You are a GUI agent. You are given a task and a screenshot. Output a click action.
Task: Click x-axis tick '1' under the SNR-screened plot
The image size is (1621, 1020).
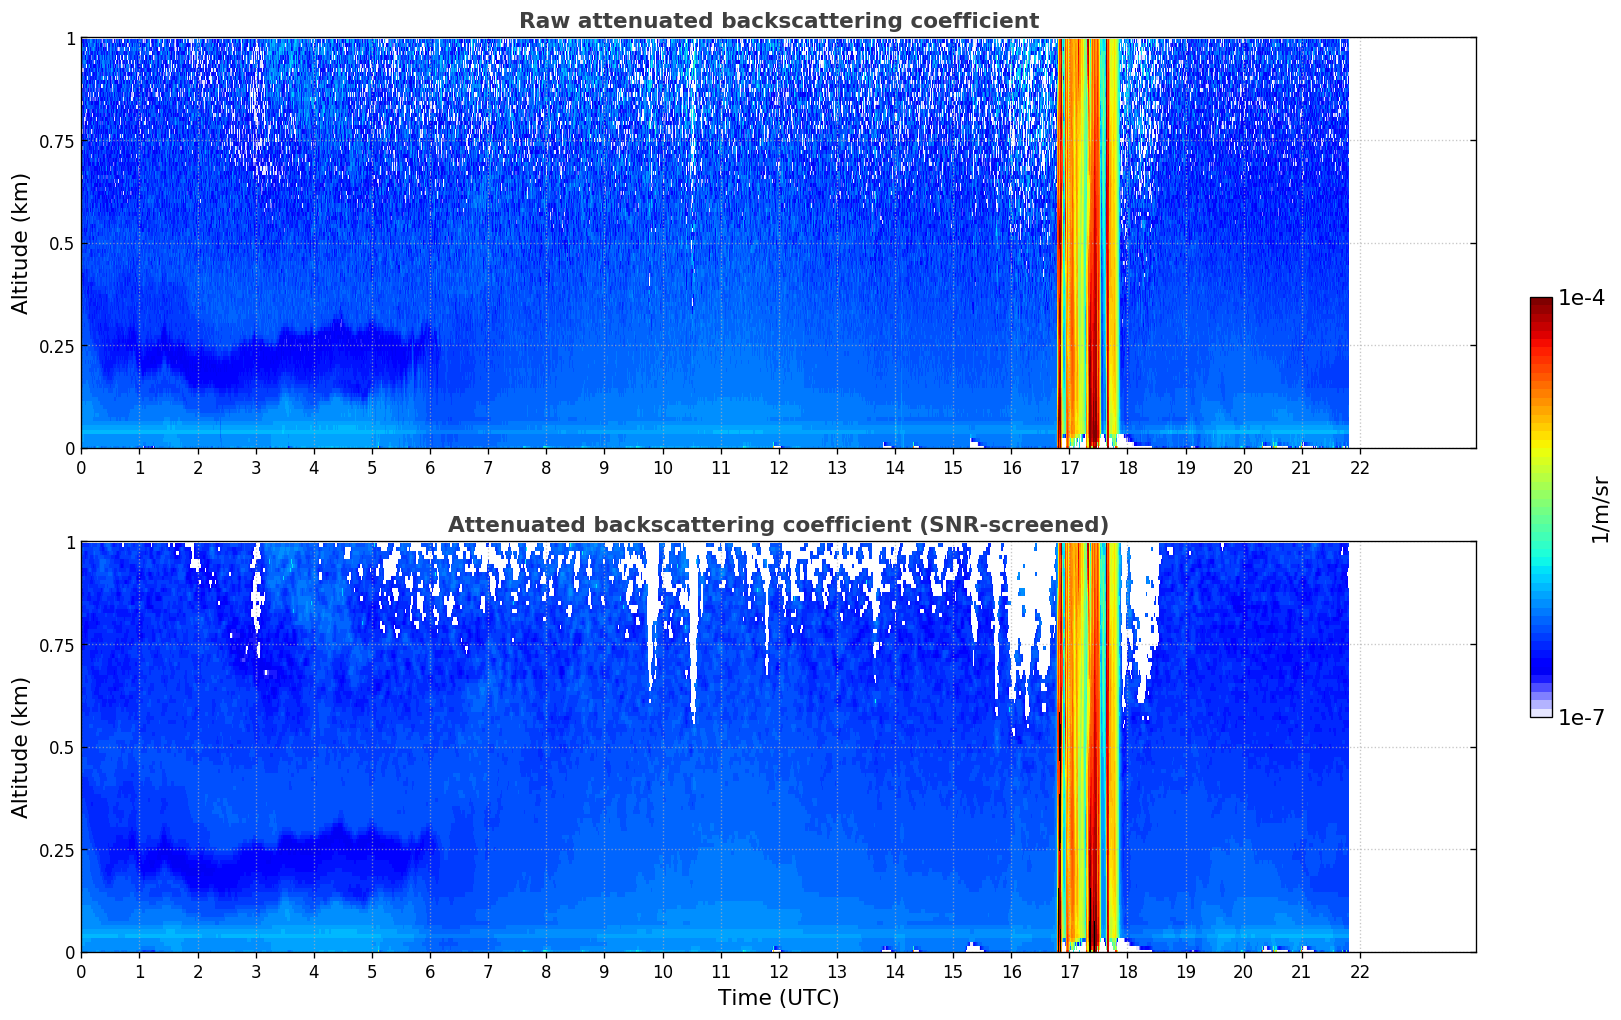140,971
